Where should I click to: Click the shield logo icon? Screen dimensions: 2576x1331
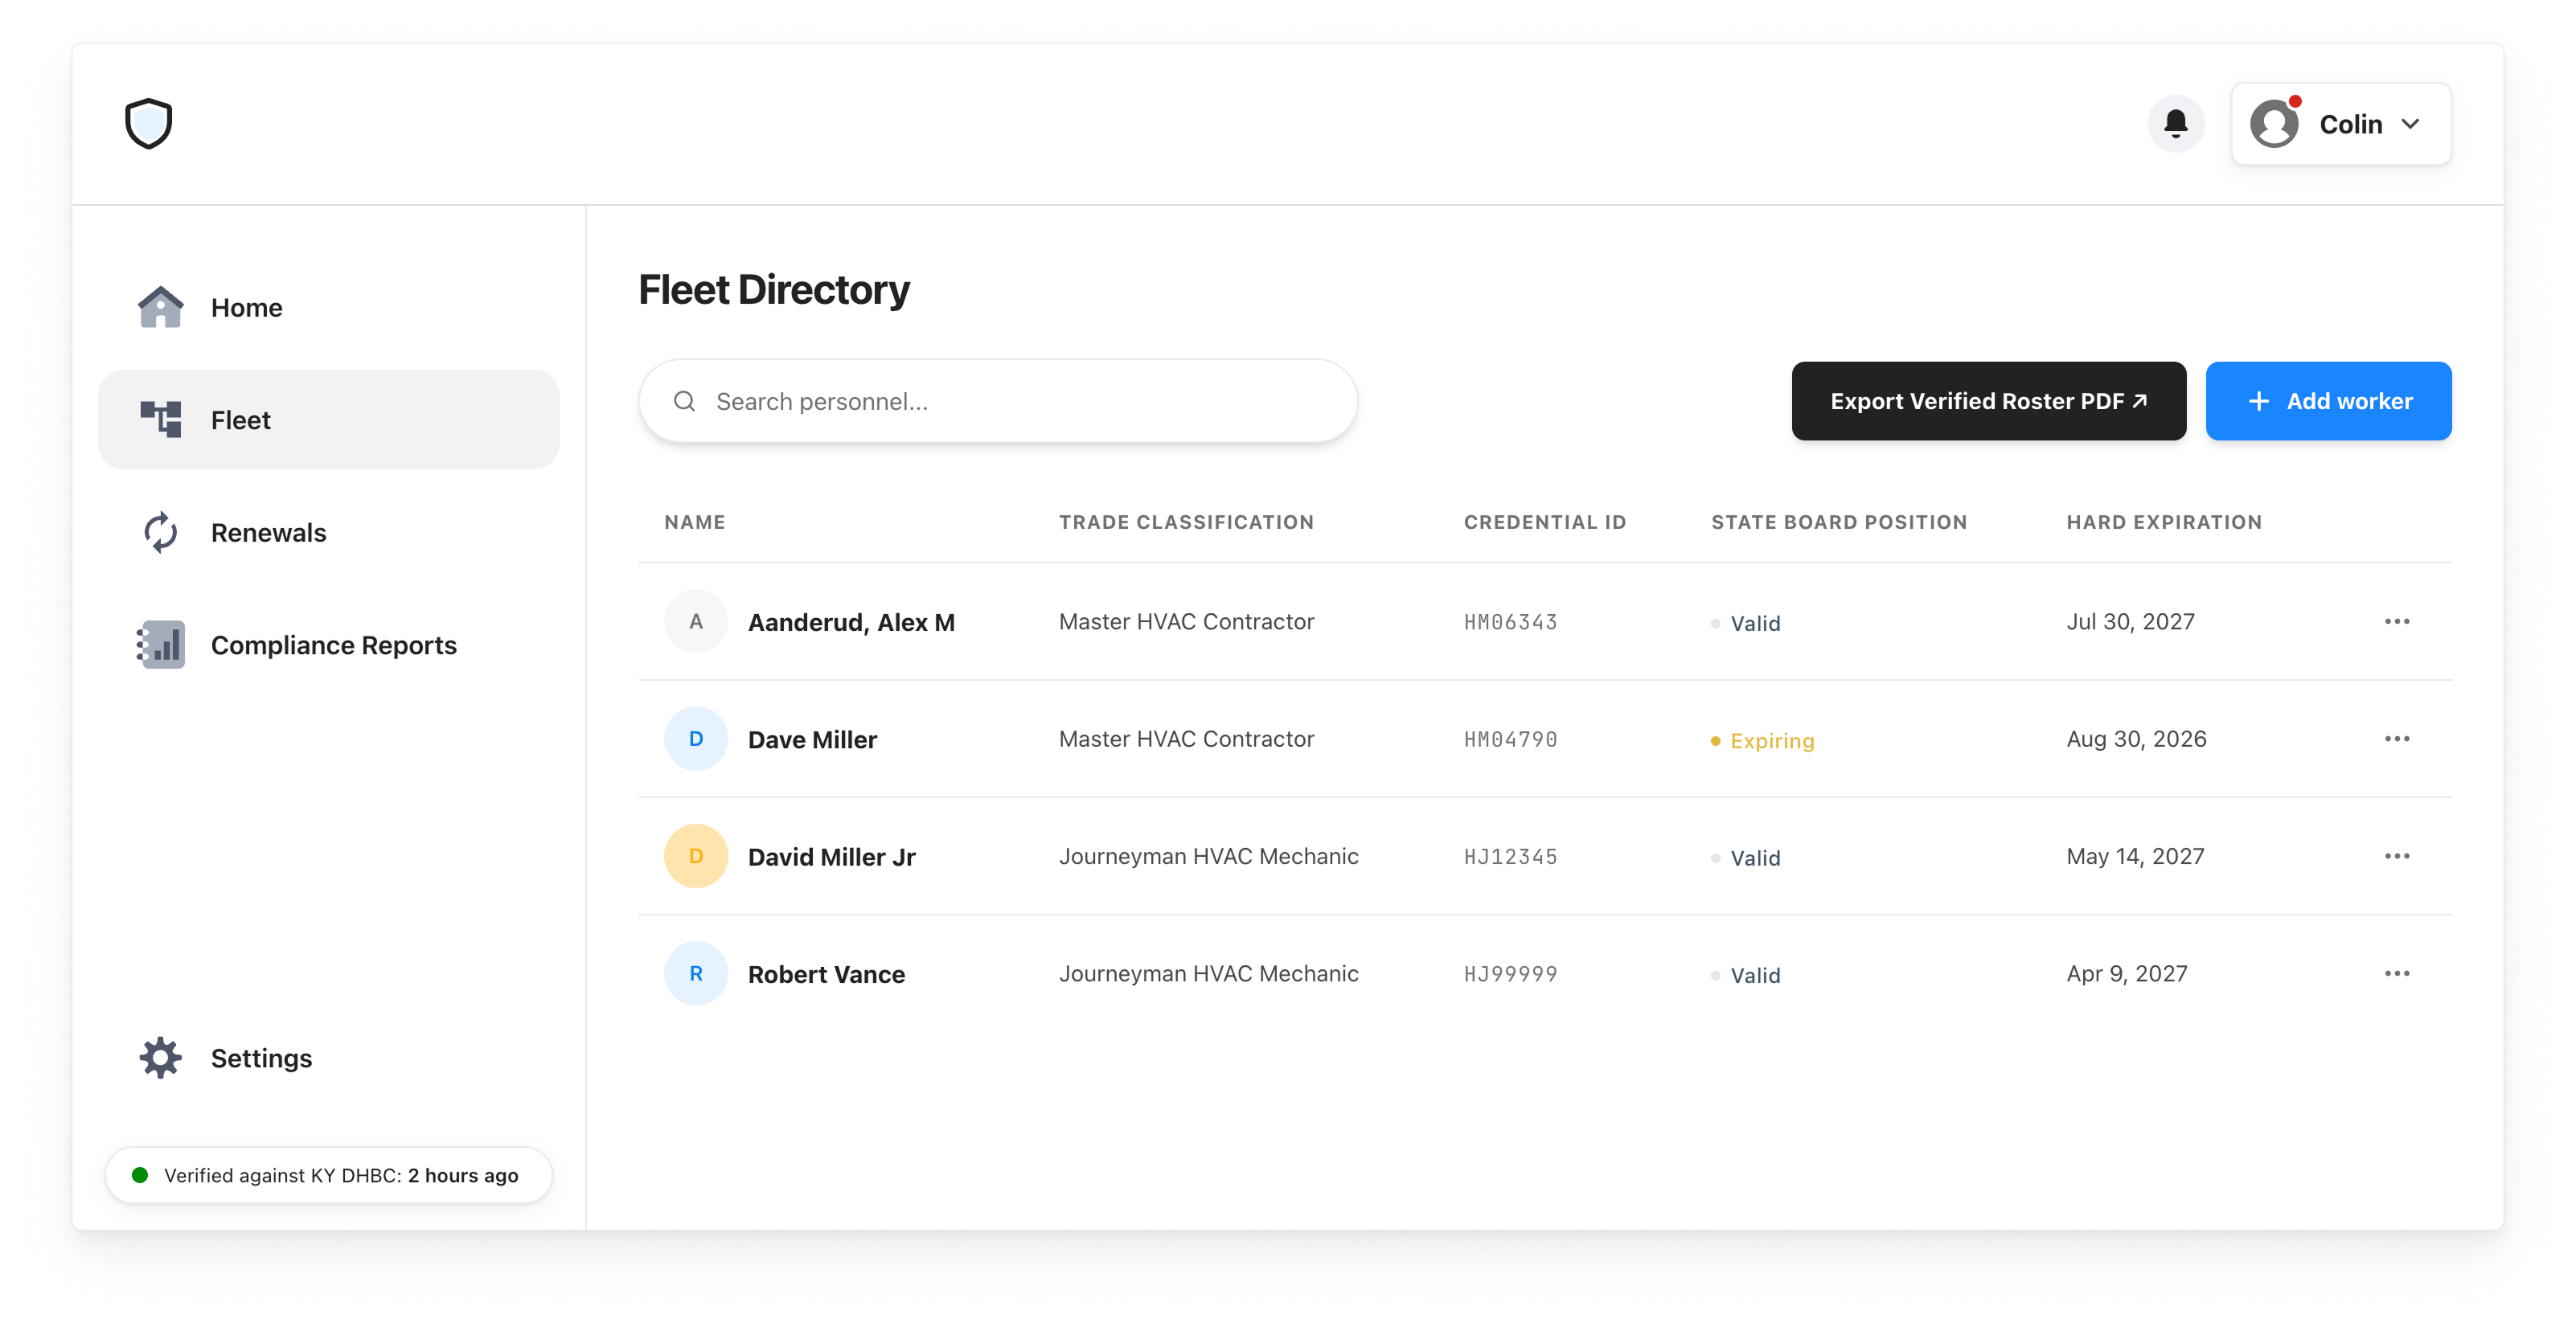click(149, 124)
